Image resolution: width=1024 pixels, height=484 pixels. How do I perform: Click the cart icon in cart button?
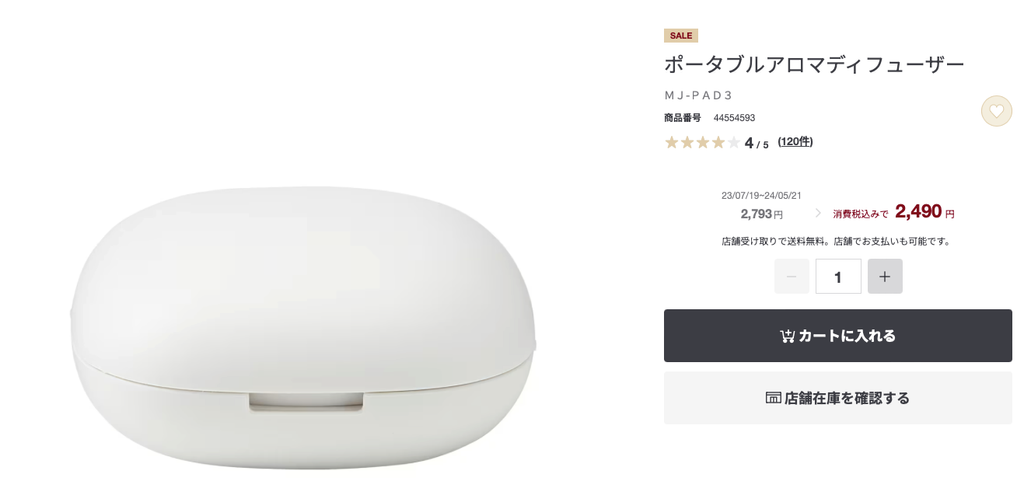pyautogui.click(x=787, y=336)
